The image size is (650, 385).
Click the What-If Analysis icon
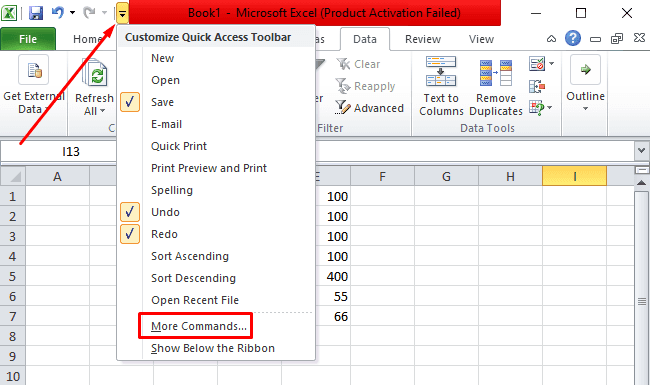pyautogui.click(x=537, y=108)
